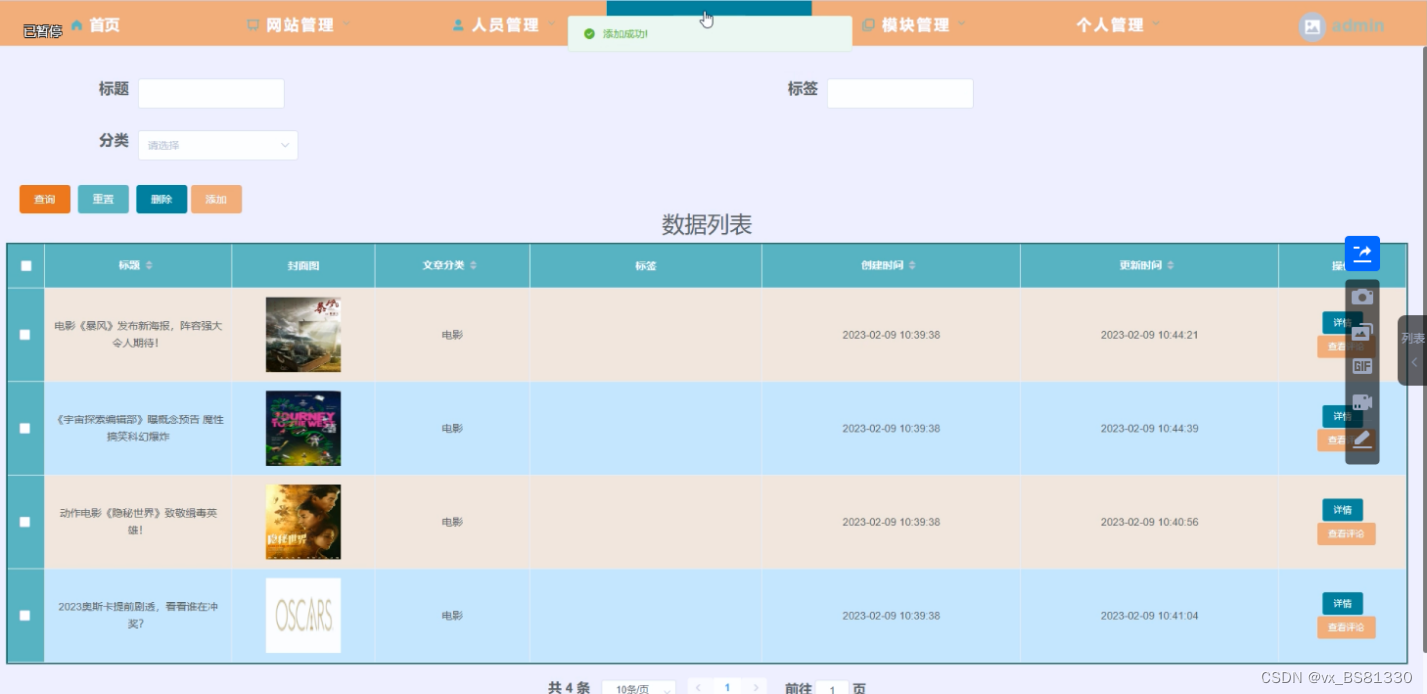The width and height of the screenshot is (1427, 694).
Task: Expand the 模块管理 menu arrow
Action: click(x=962, y=23)
